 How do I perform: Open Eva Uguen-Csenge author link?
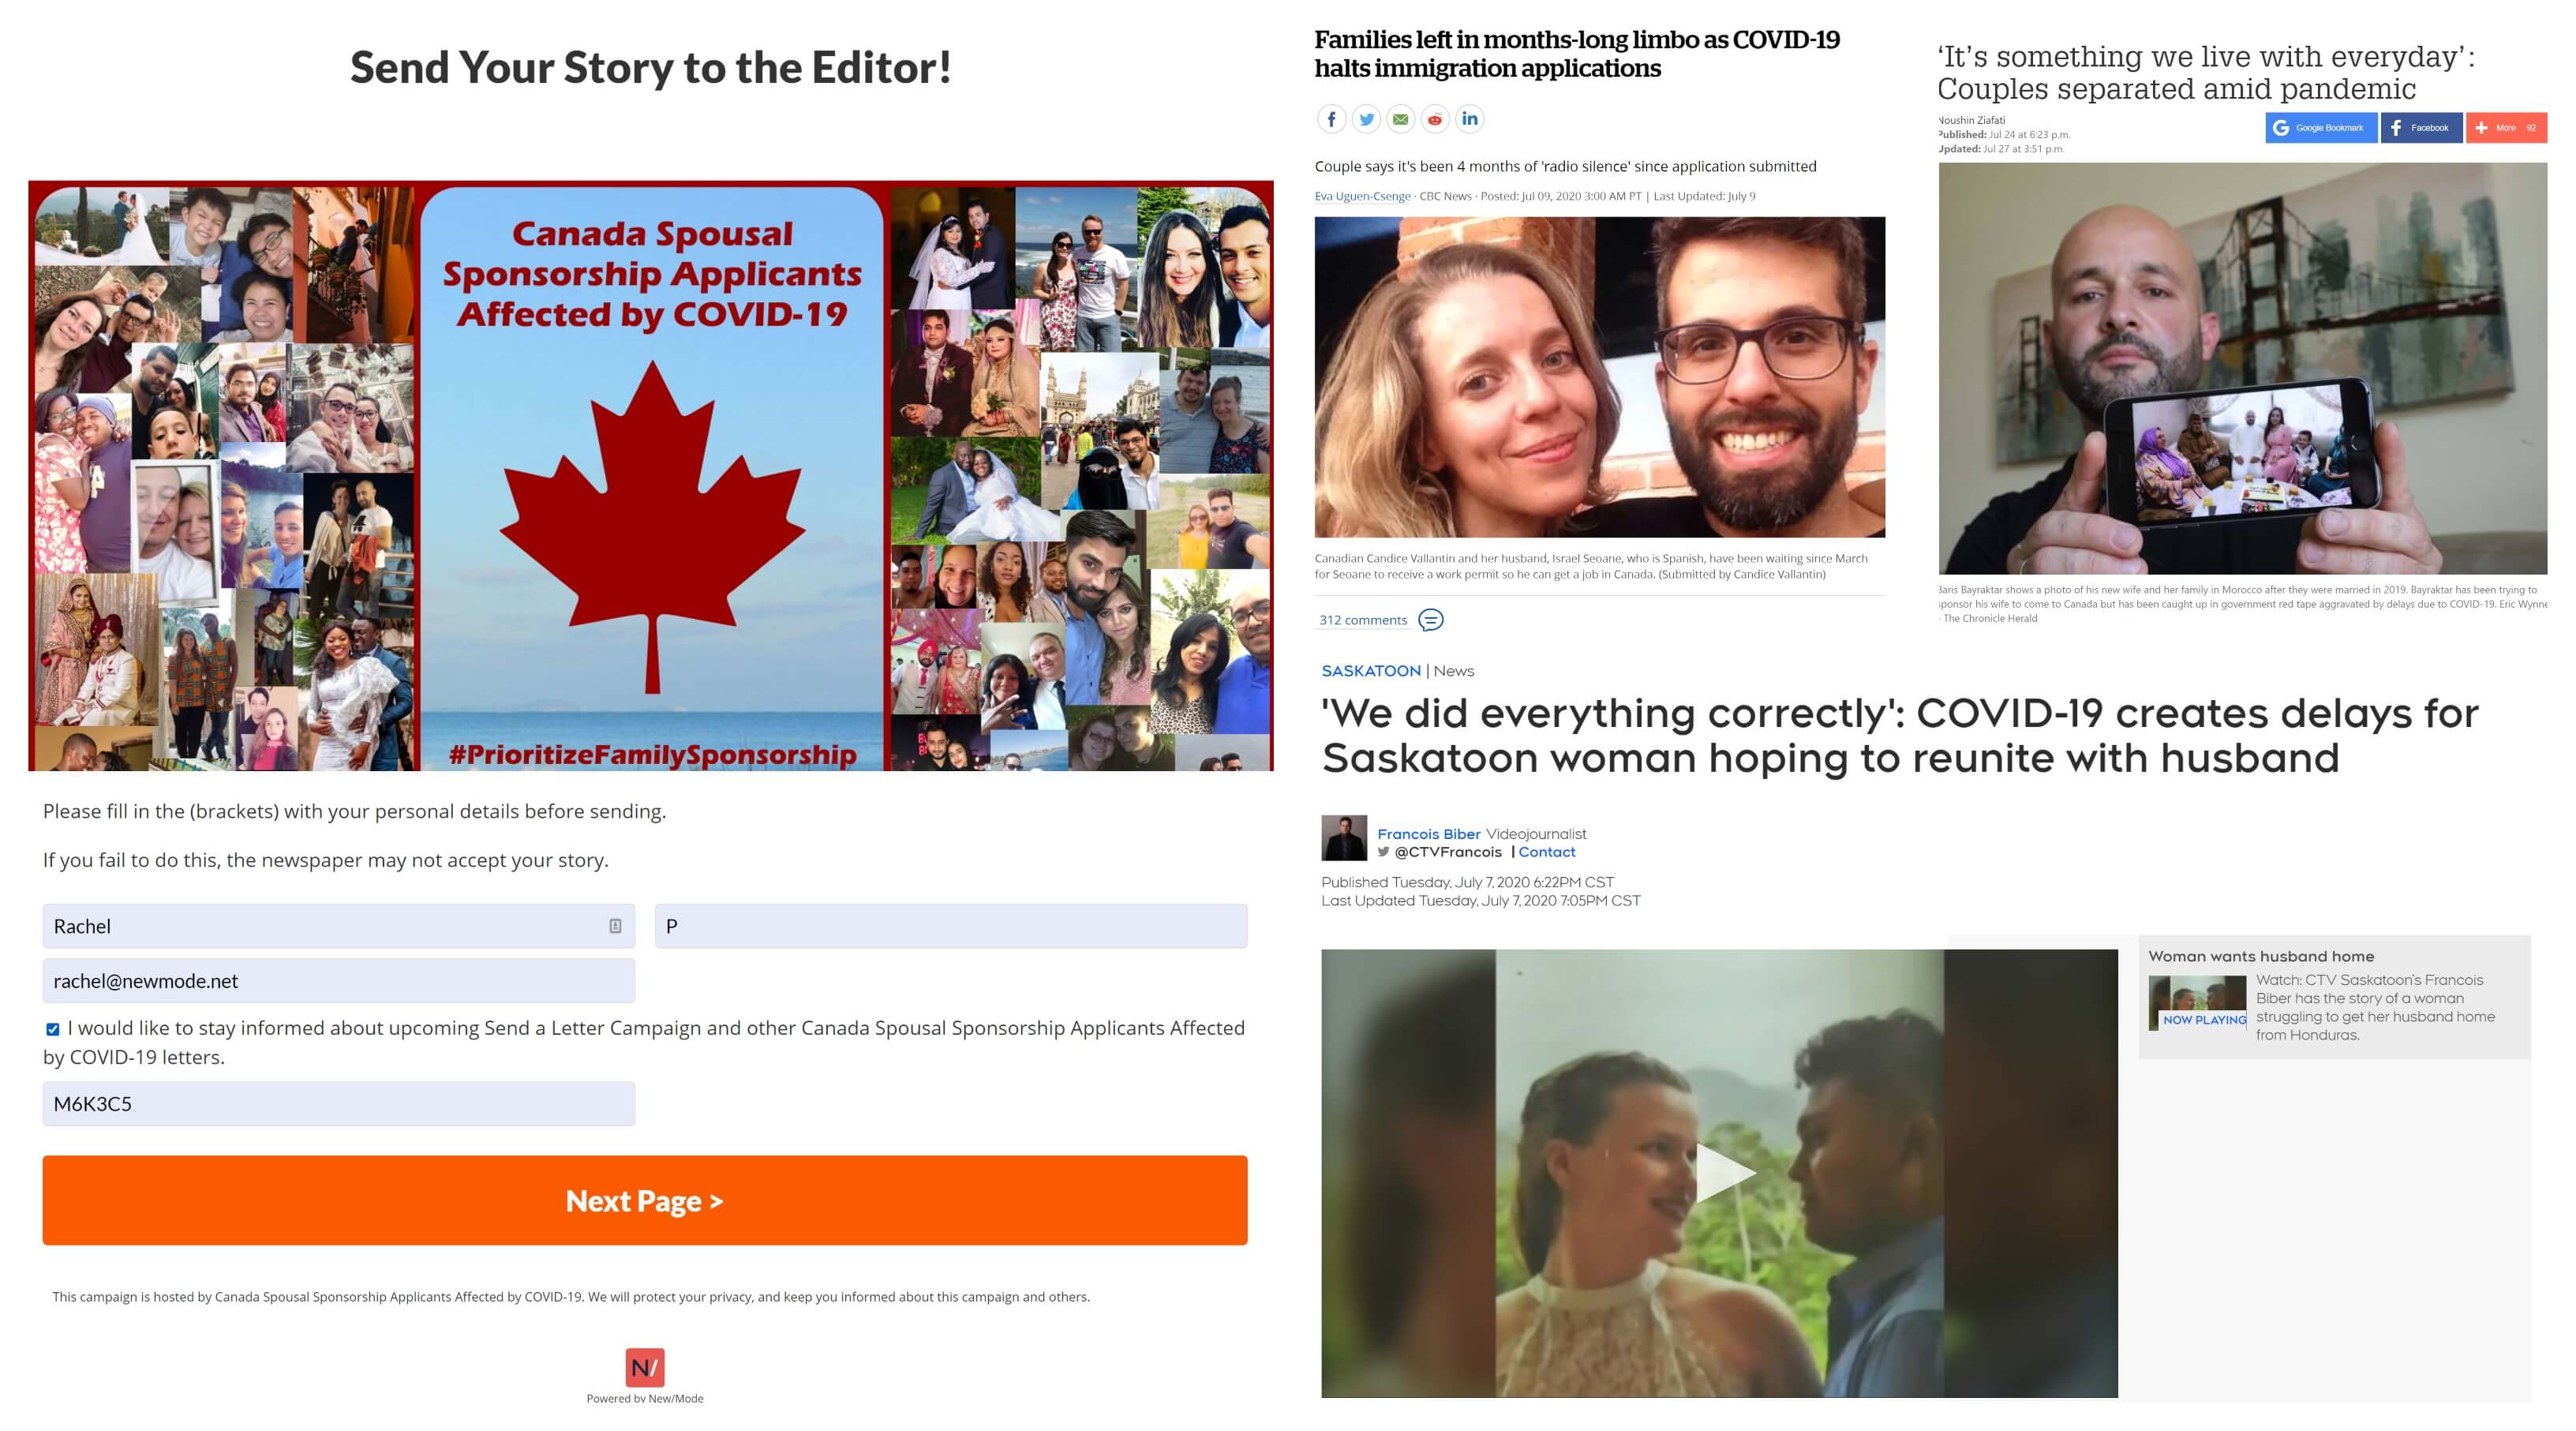pyautogui.click(x=1363, y=196)
